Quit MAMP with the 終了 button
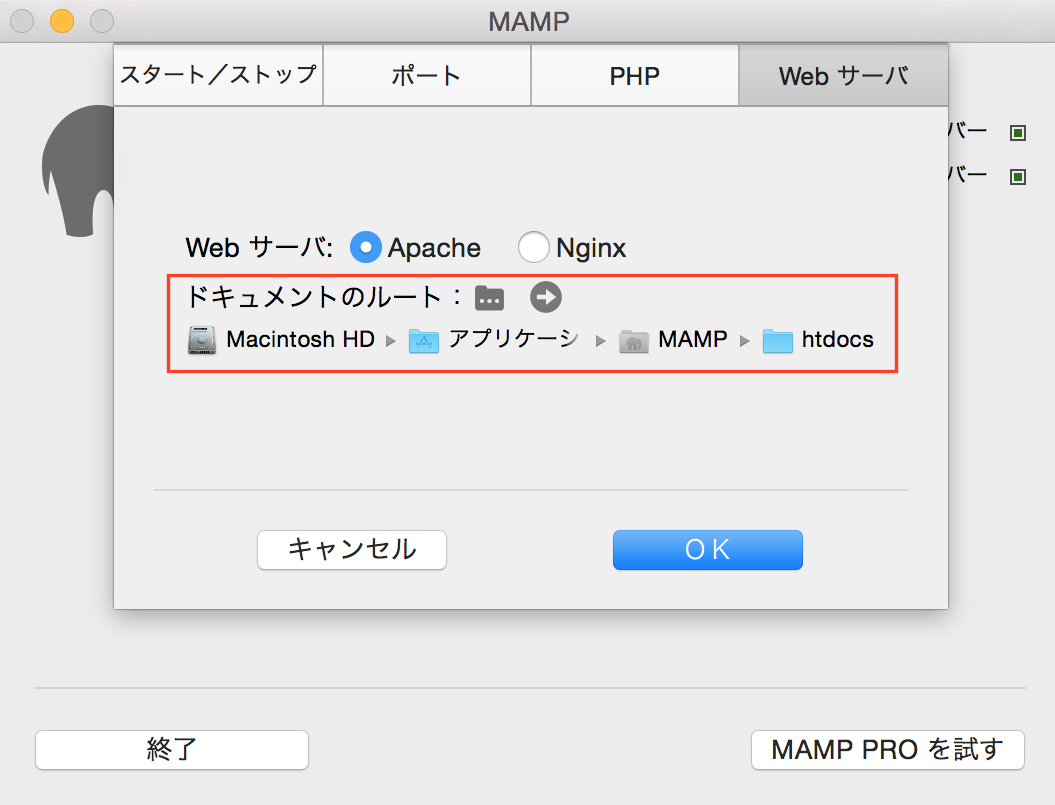Screen dimensions: 1055x805 (172, 749)
